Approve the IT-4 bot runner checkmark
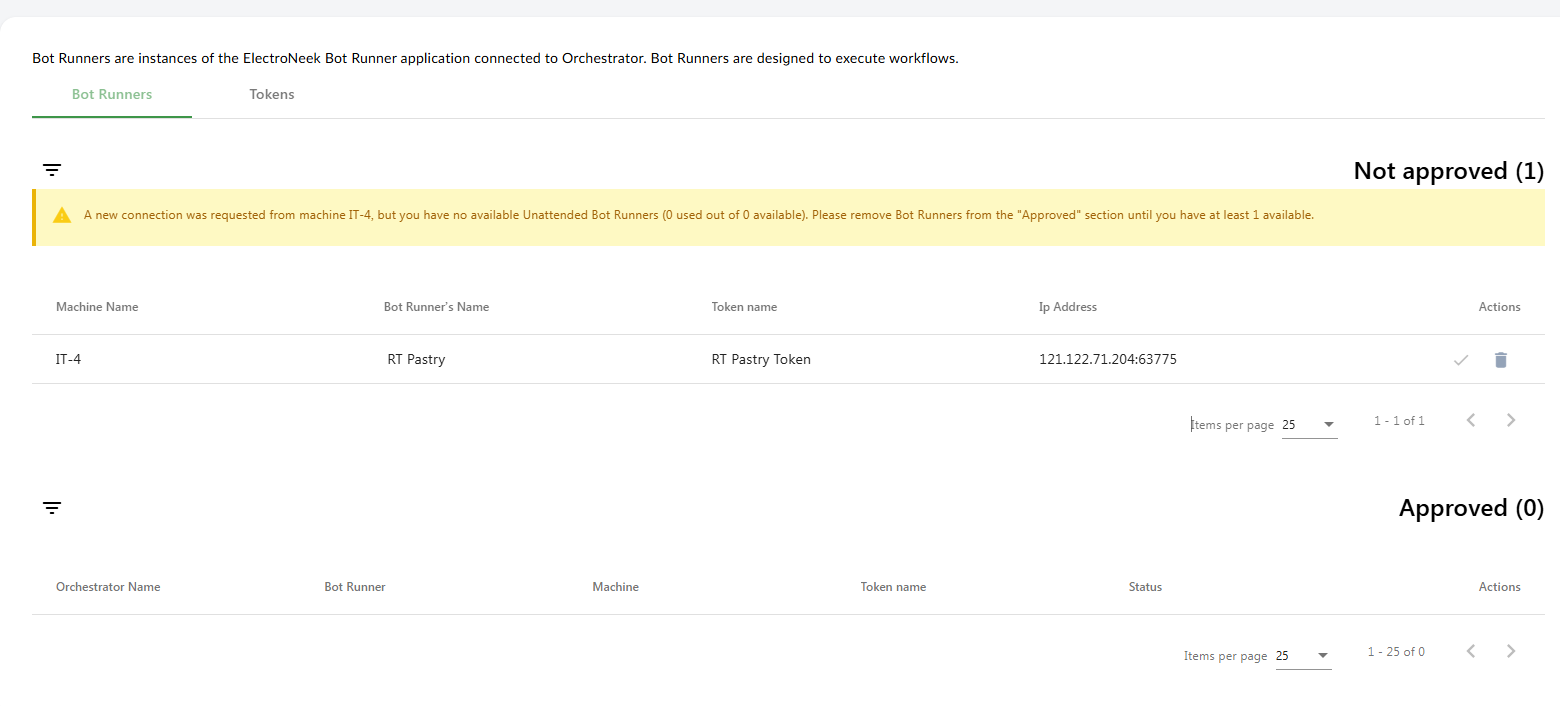 (1461, 360)
